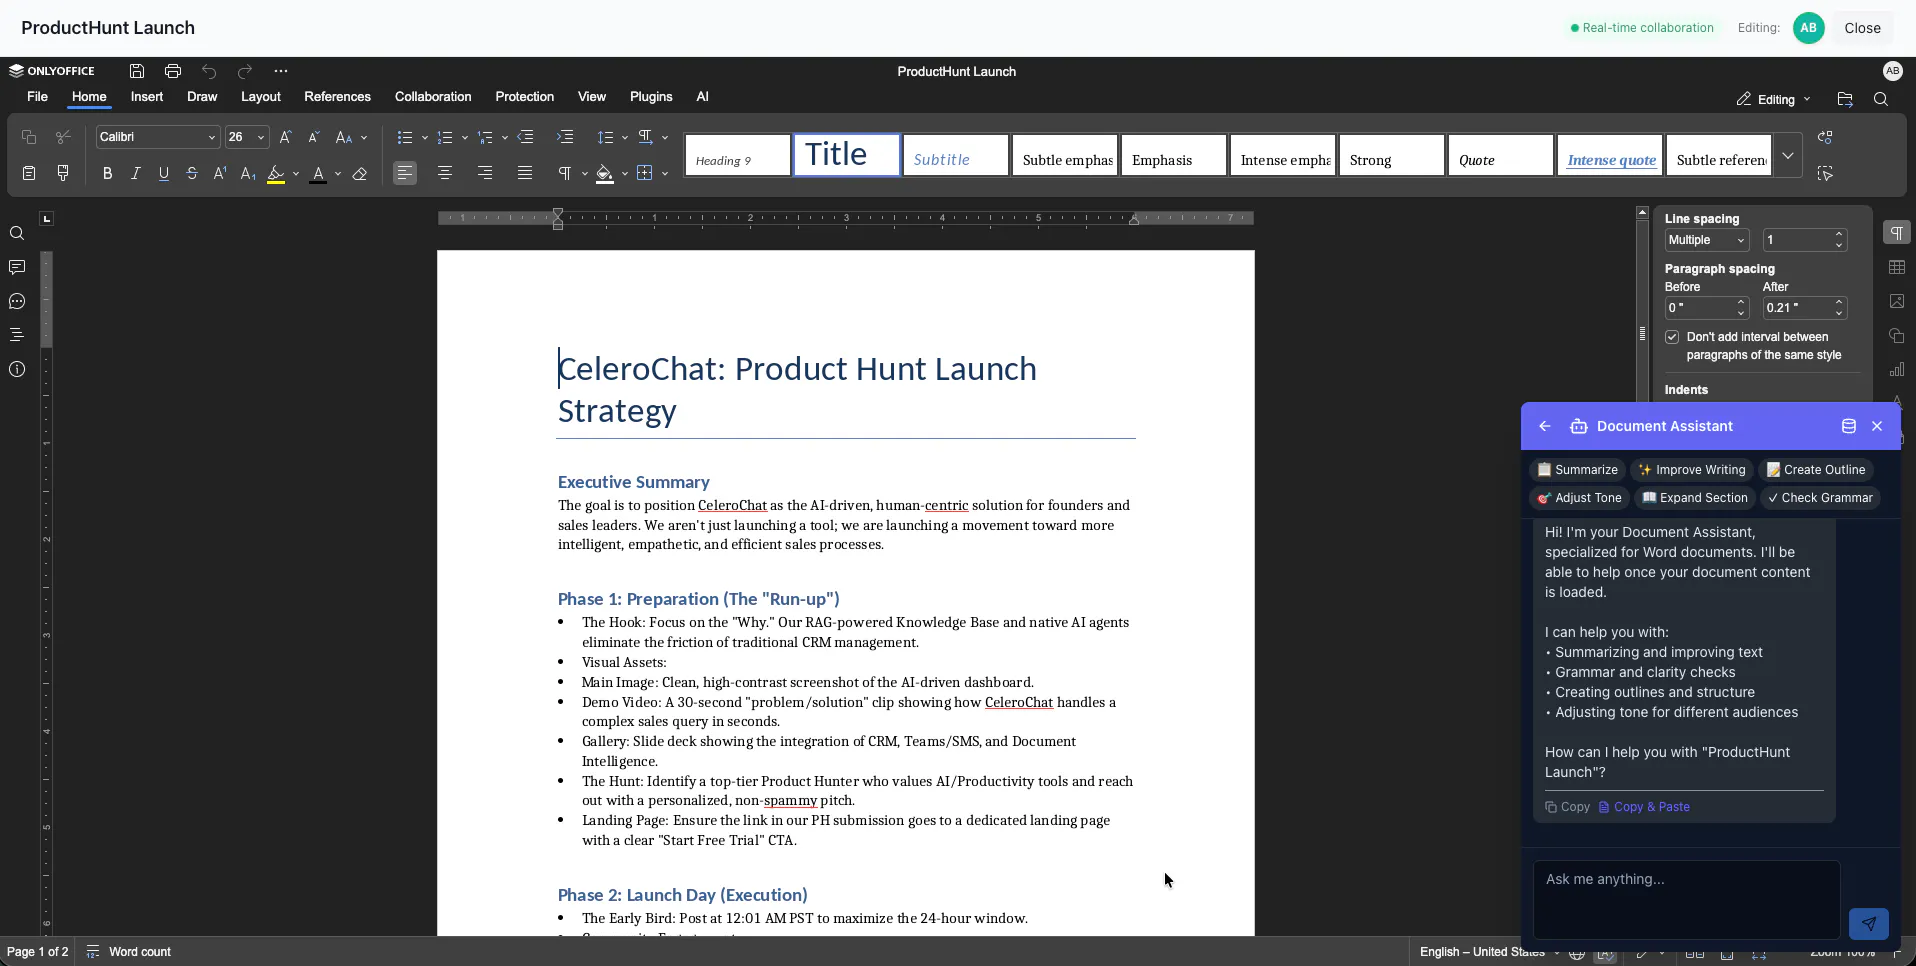Click the Replace icon in ribbon
The width and height of the screenshot is (1916, 966).
1825,137
